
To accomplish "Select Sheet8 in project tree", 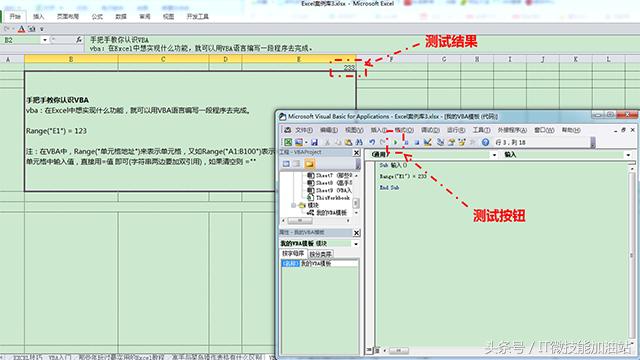I will click(x=329, y=183).
